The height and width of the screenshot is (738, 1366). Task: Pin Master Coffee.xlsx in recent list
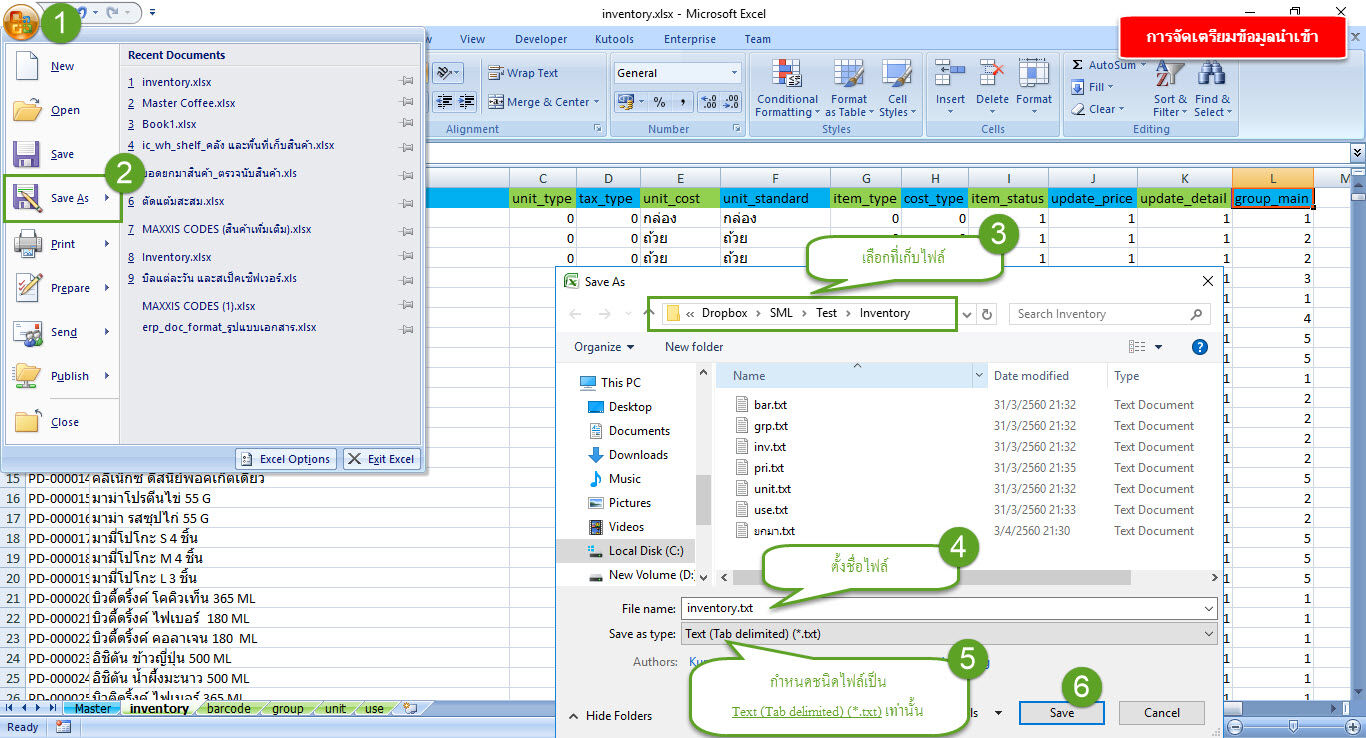click(406, 103)
